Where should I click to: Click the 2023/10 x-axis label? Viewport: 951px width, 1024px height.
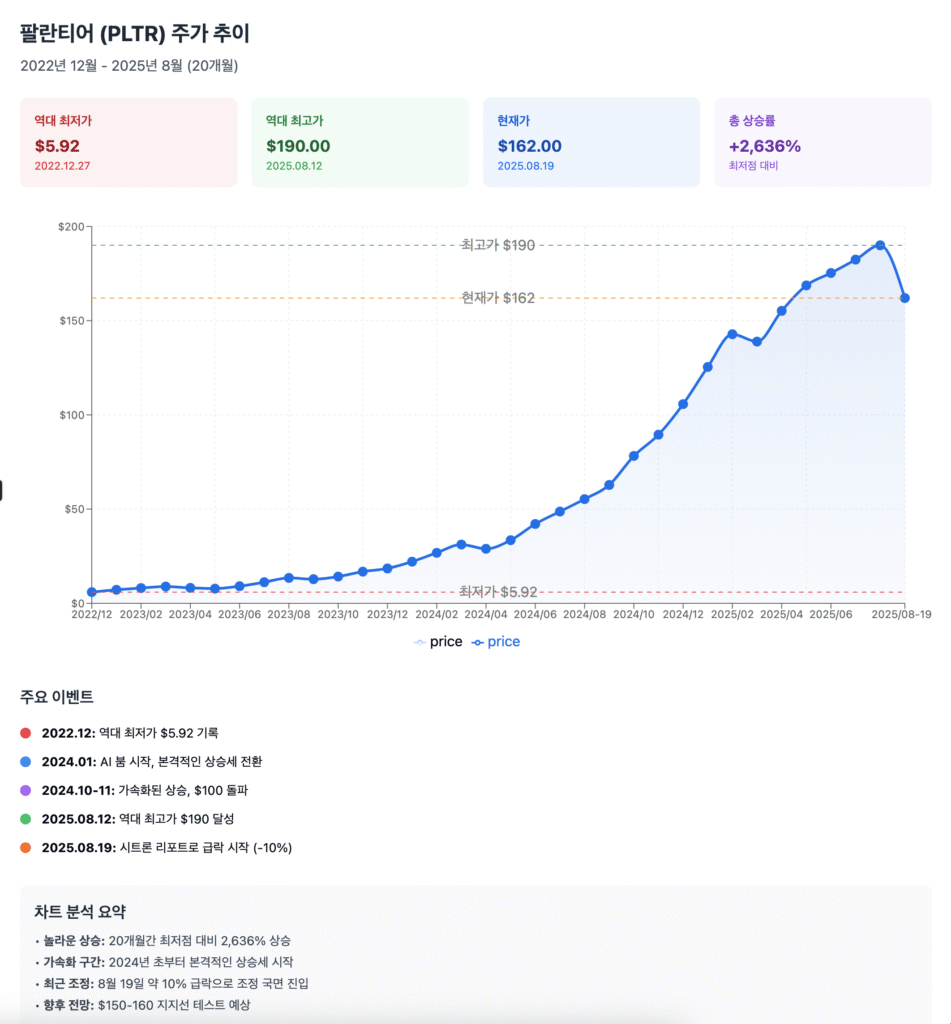coord(338,615)
